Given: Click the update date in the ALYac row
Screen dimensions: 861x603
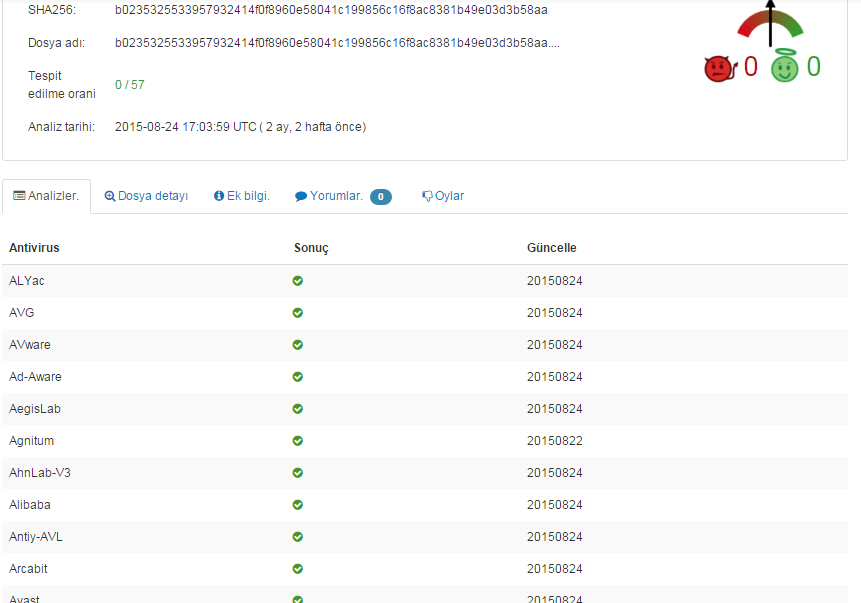Looking at the screenshot, I should [x=555, y=281].
